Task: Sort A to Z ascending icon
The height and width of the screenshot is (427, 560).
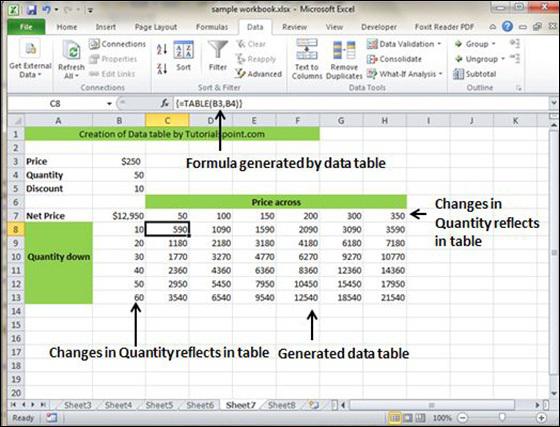Action: click(162, 49)
